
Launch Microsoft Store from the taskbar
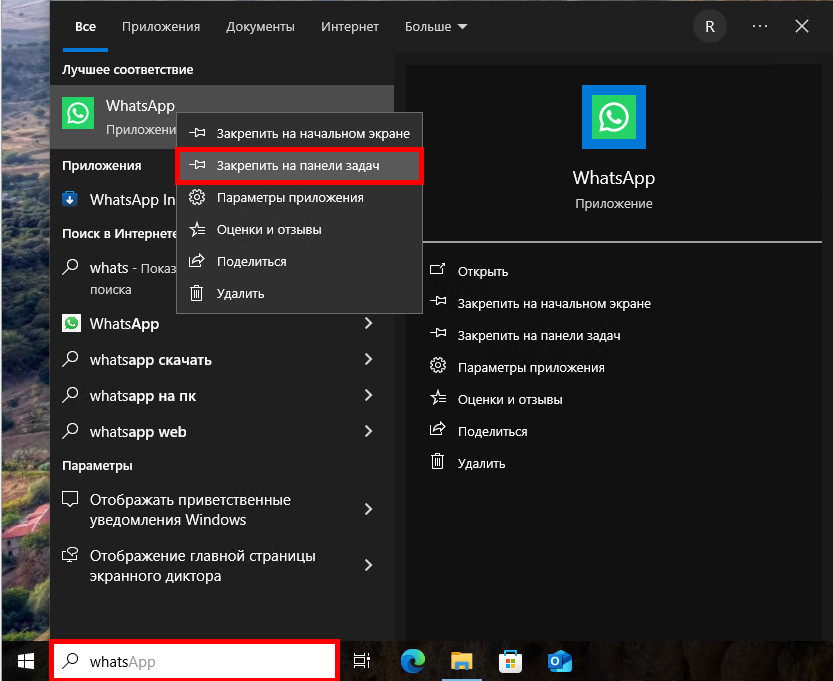(510, 661)
